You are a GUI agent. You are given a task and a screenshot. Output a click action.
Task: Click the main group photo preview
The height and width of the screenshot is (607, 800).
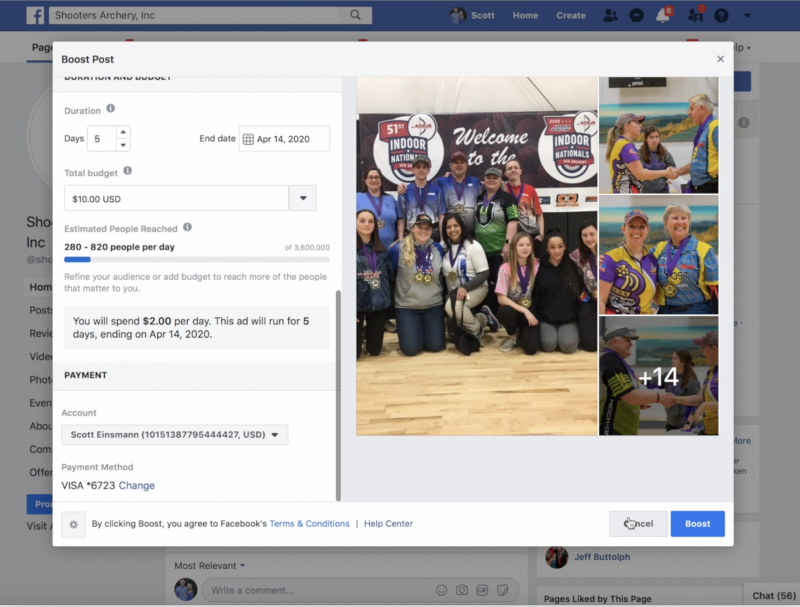point(477,256)
